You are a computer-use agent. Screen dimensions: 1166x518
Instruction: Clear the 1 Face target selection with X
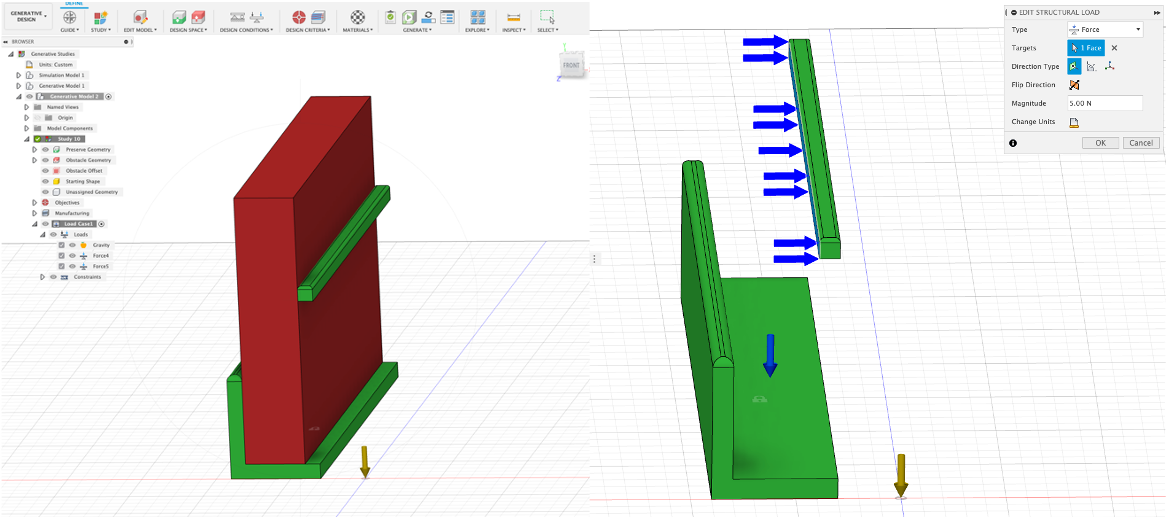(x=1114, y=48)
